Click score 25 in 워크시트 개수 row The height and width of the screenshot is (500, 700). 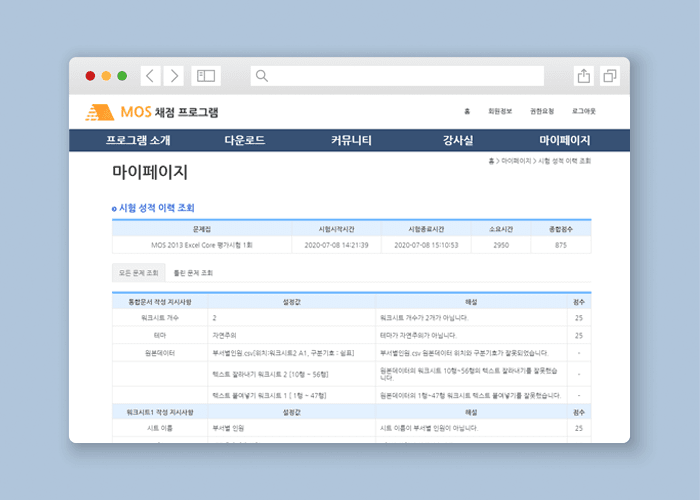(x=579, y=318)
